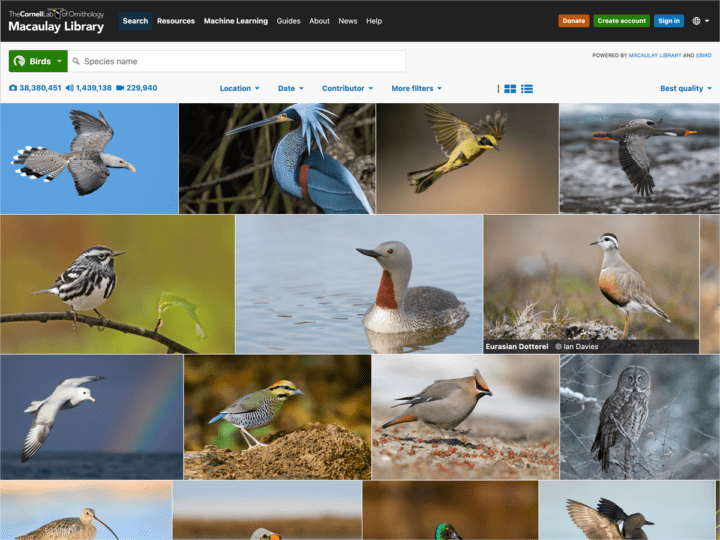Switch to grid view layout
Viewport: 720px width, 540px height.
510,89
